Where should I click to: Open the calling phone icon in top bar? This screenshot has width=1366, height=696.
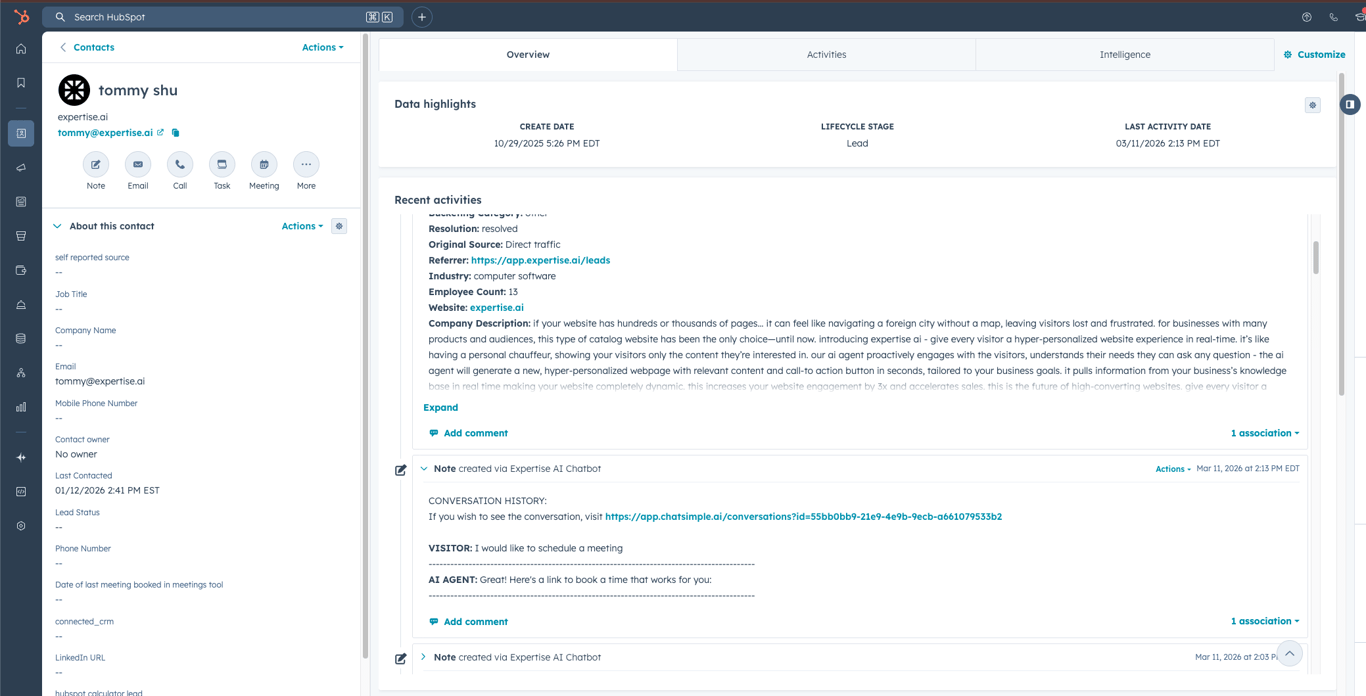coord(1333,17)
